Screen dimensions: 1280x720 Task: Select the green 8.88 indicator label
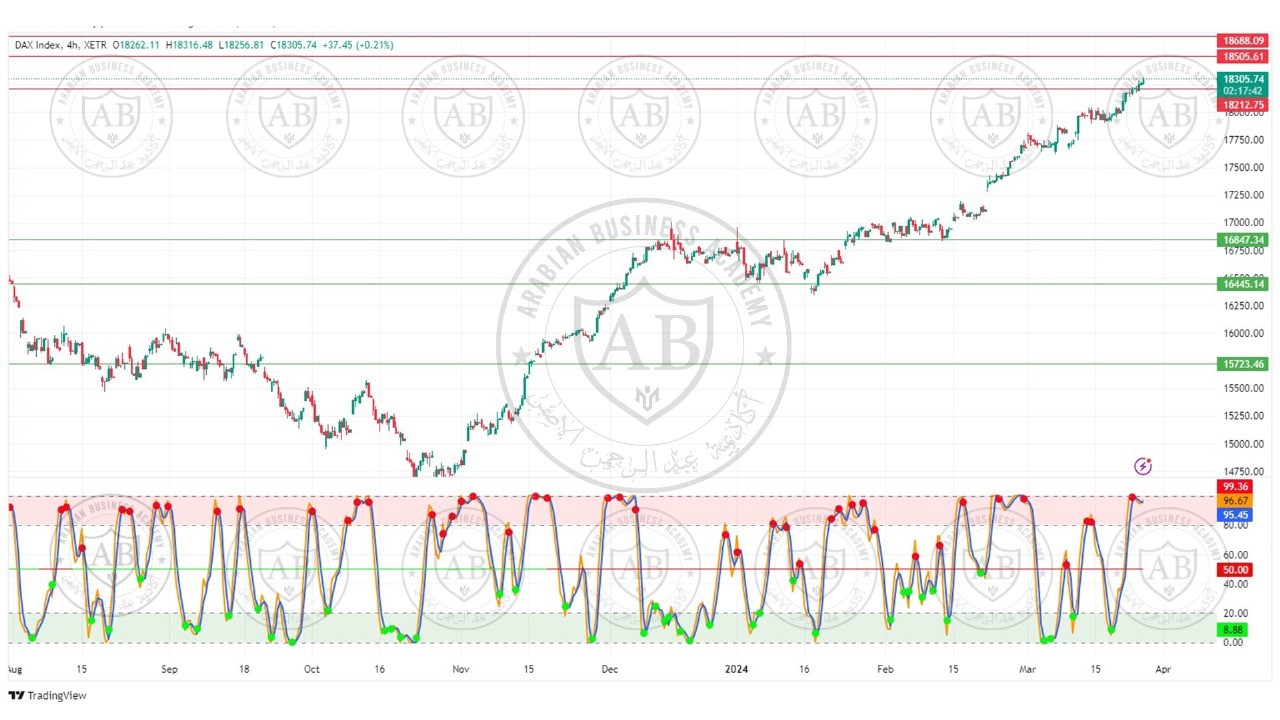click(x=1231, y=630)
